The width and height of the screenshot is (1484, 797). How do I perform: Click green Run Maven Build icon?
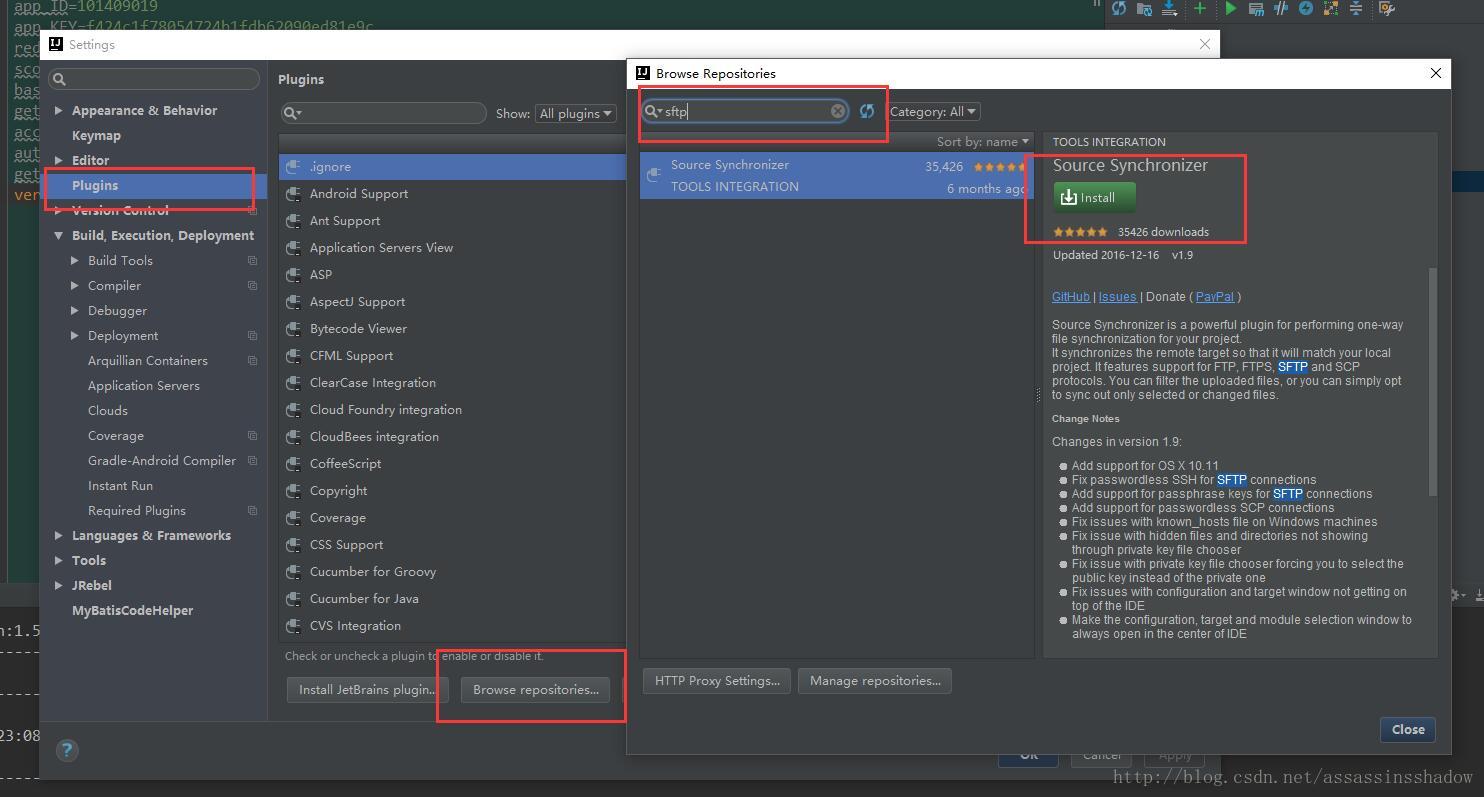1230,9
